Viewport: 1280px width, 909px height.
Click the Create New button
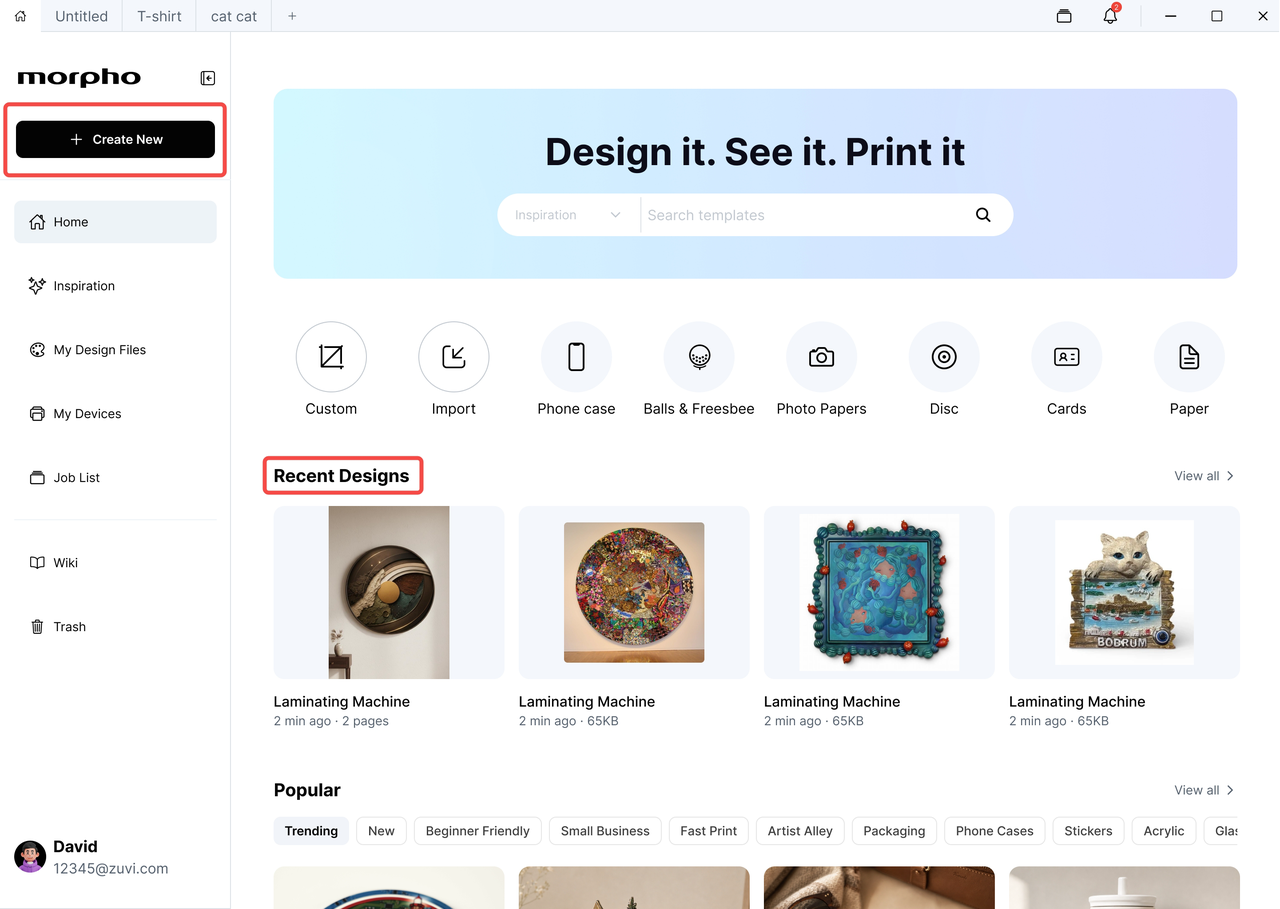point(115,140)
